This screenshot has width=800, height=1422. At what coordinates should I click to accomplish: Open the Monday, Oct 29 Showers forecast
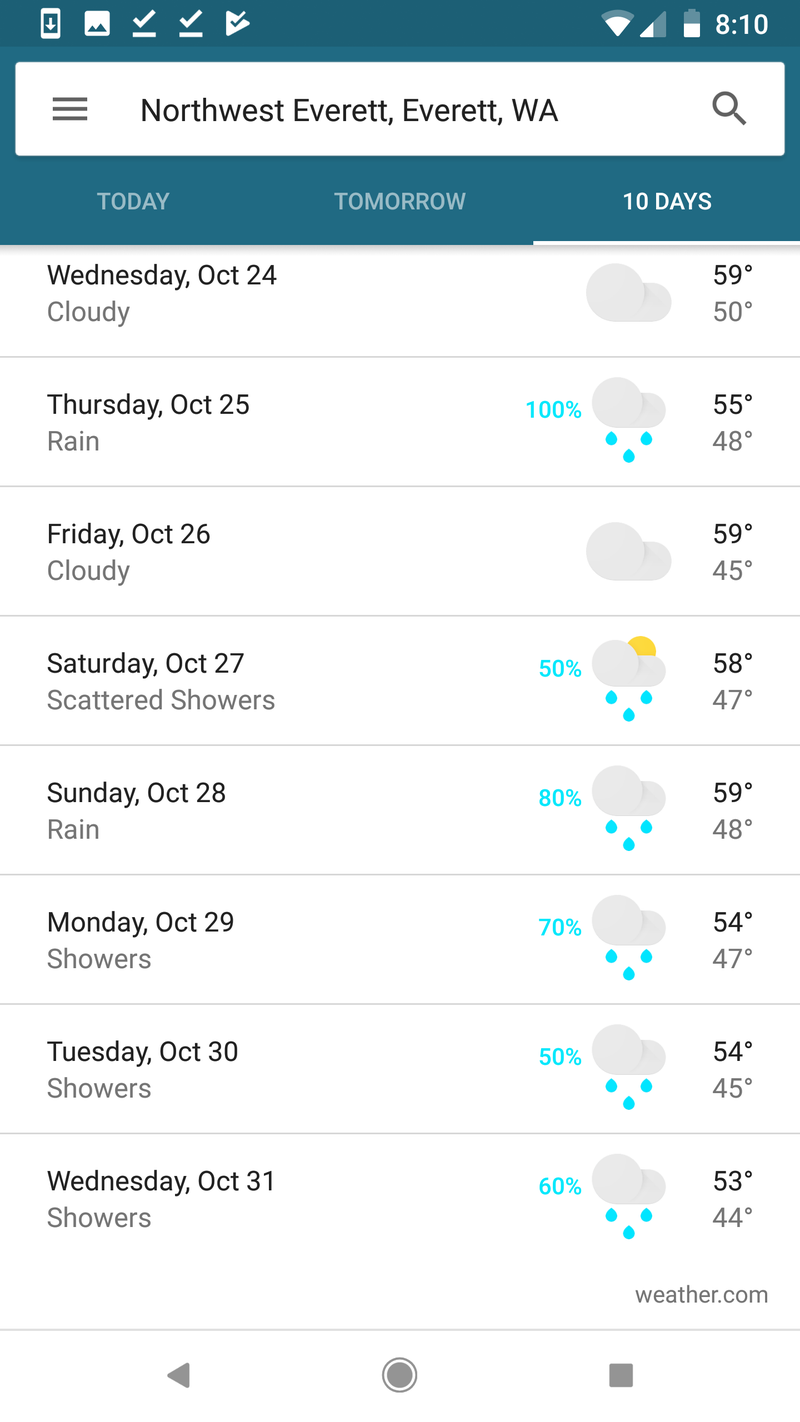point(400,940)
